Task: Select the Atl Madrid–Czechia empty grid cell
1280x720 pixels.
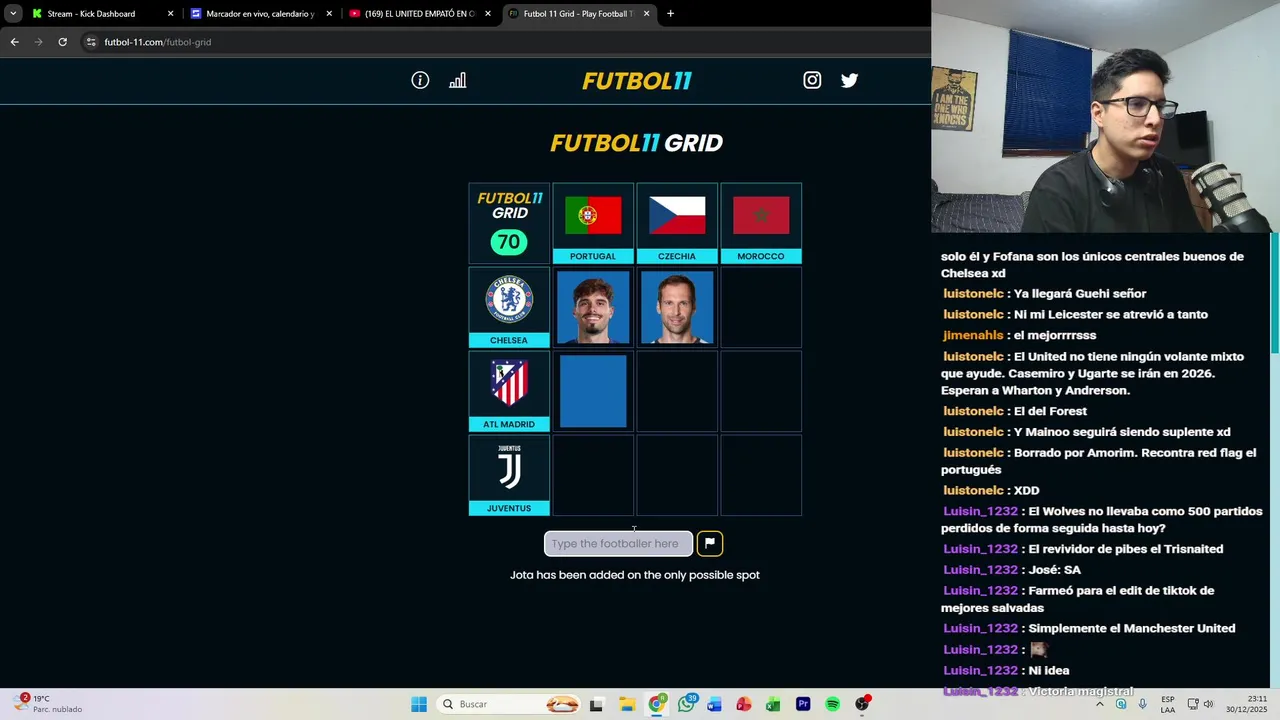Action: click(677, 391)
